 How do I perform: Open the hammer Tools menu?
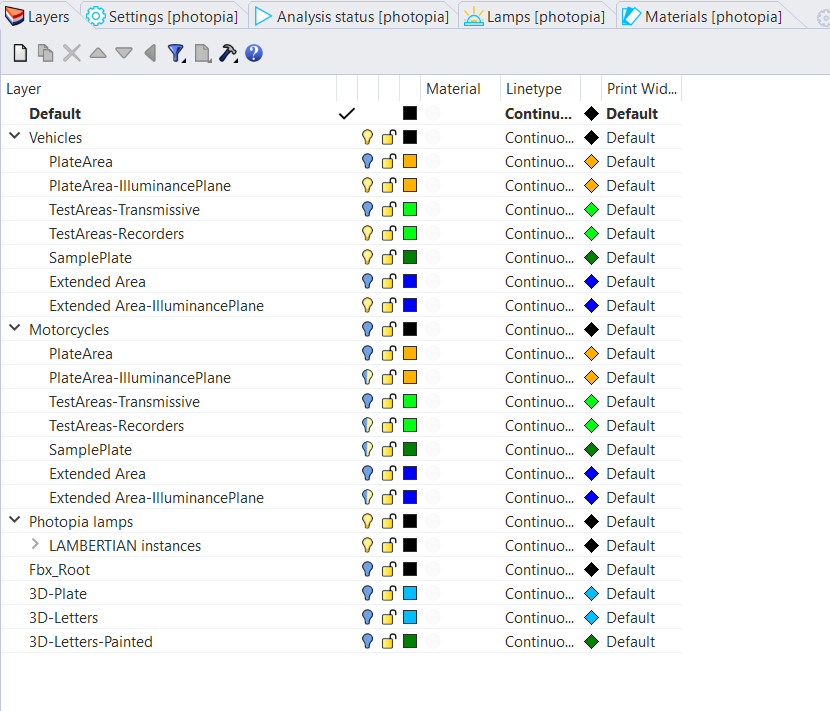tap(228, 53)
